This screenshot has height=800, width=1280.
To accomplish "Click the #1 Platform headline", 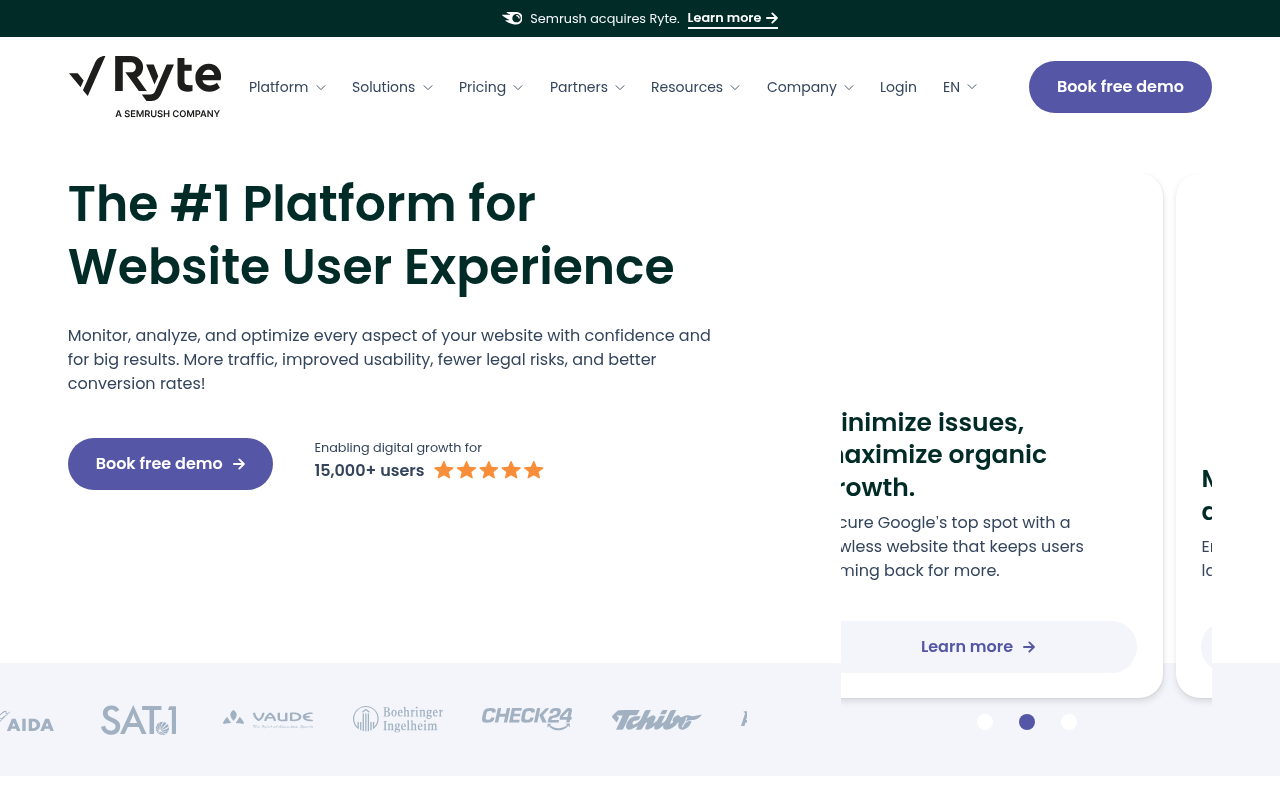I will [x=371, y=235].
